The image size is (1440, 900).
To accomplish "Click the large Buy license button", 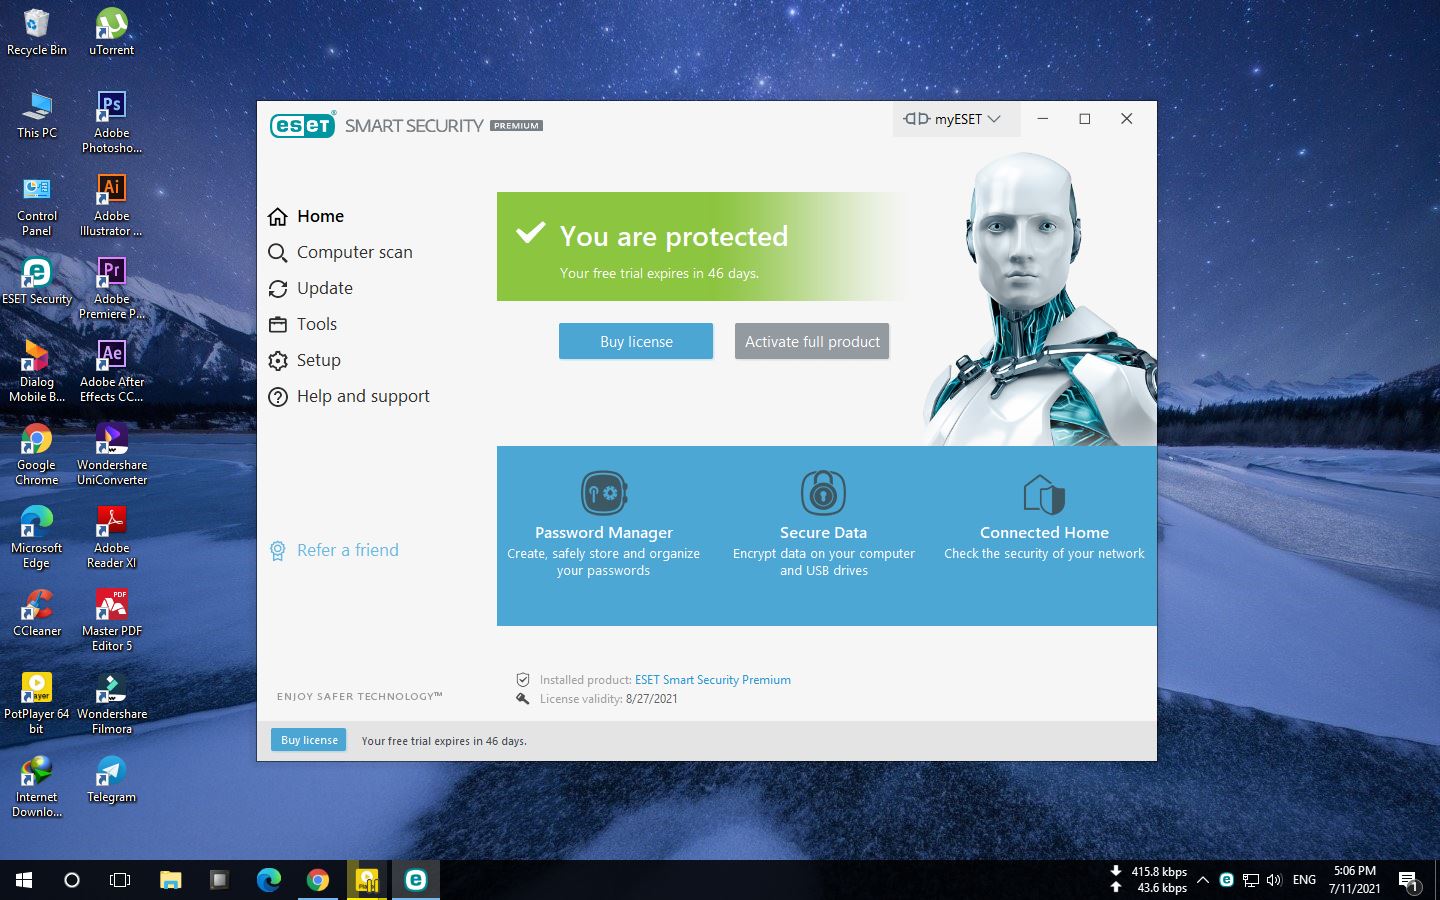I will (636, 341).
